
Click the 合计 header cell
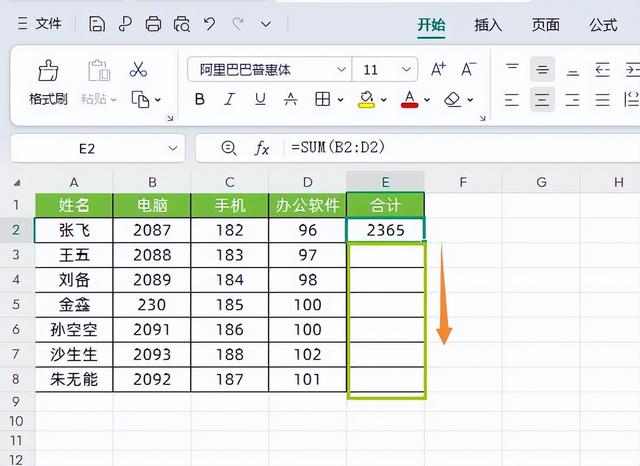[x=385, y=205]
